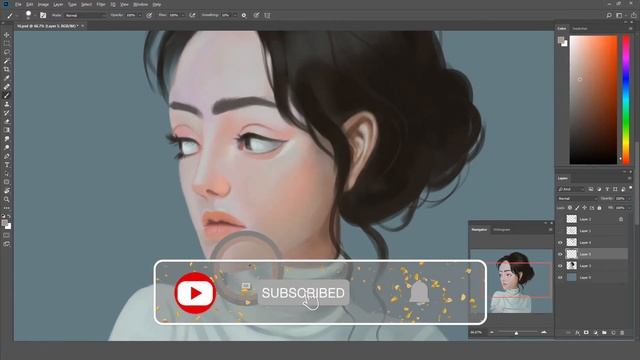Click the Navigator zoom percentage field
The width and height of the screenshot is (640, 360).
(476, 333)
